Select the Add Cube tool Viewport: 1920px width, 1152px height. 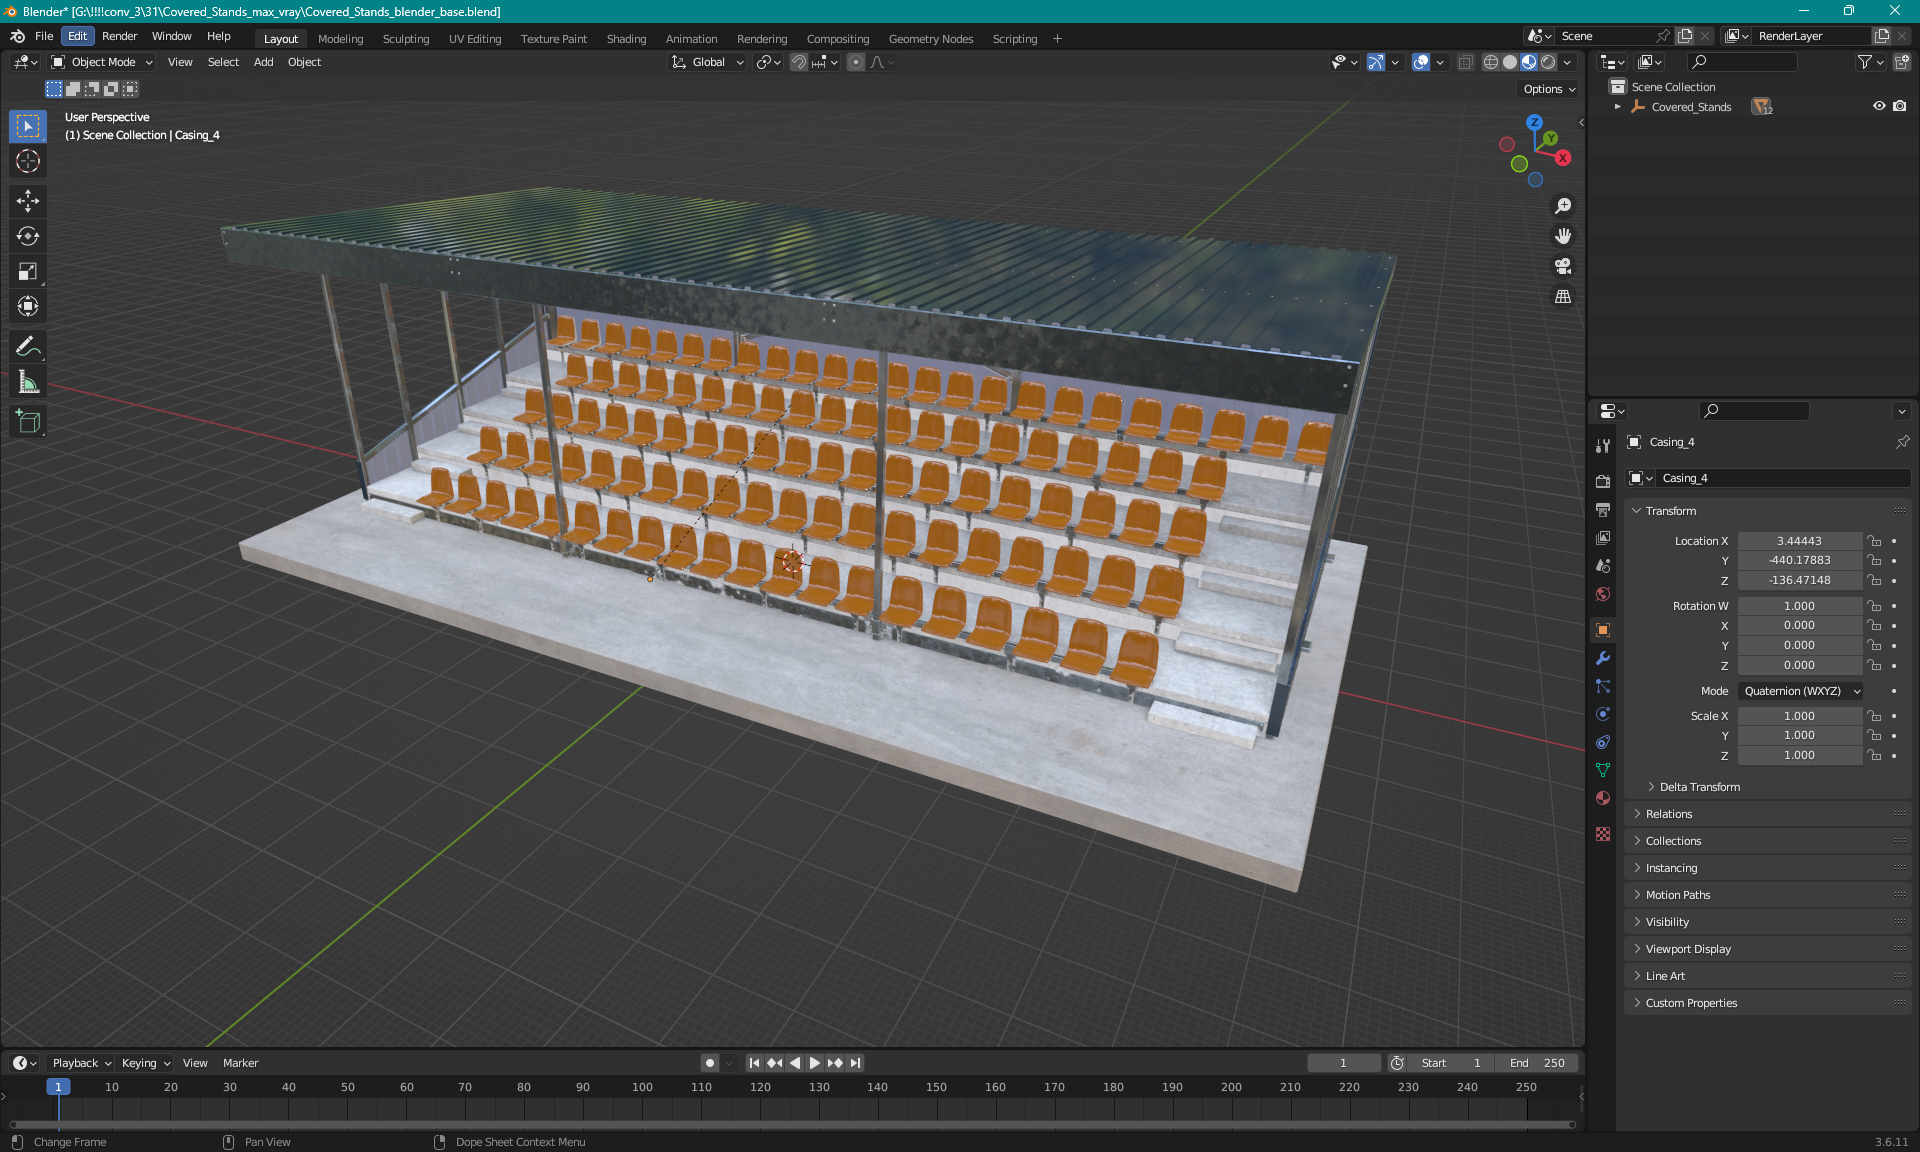(x=28, y=422)
